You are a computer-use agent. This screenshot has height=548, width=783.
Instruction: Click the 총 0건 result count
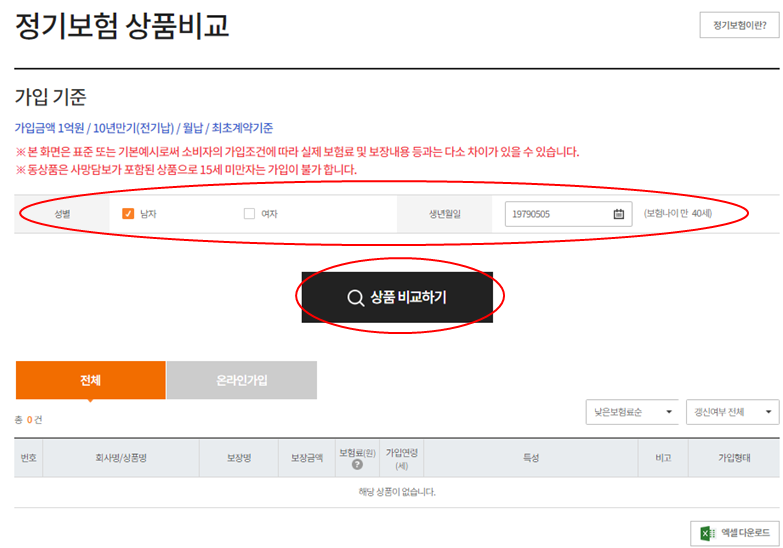point(28,420)
